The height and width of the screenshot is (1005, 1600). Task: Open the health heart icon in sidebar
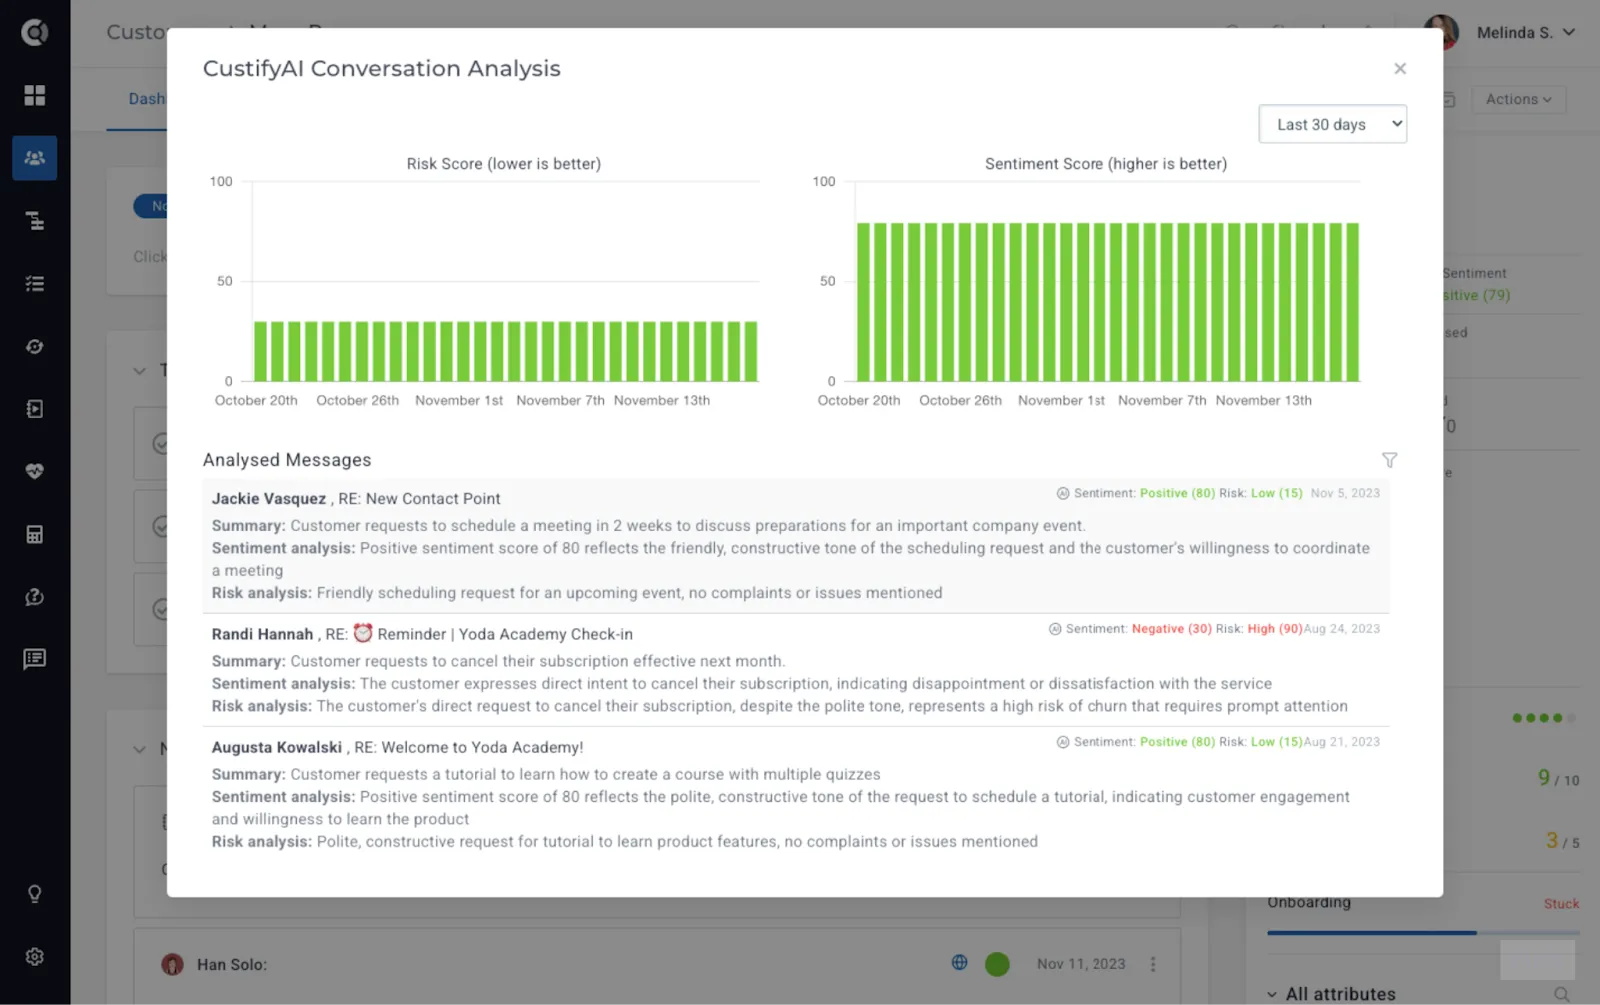click(x=35, y=471)
